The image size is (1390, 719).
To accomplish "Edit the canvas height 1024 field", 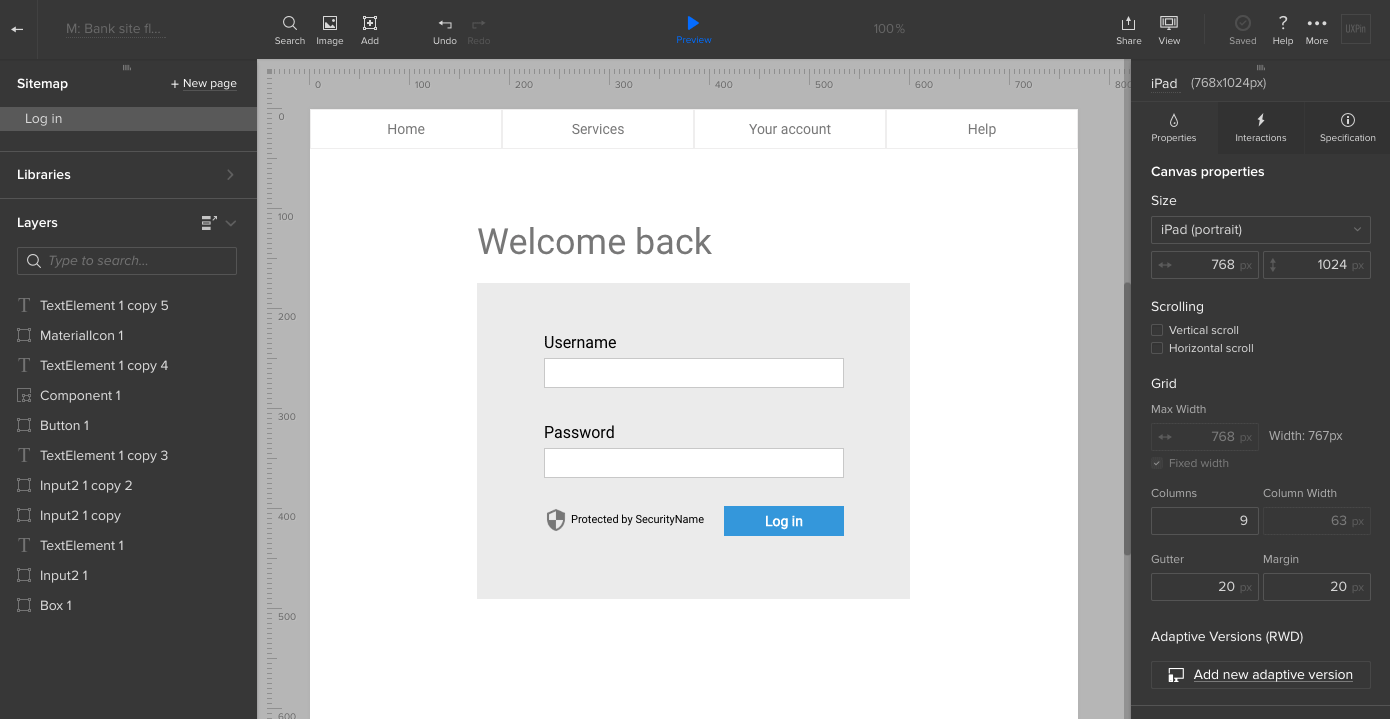I will click(x=1317, y=265).
